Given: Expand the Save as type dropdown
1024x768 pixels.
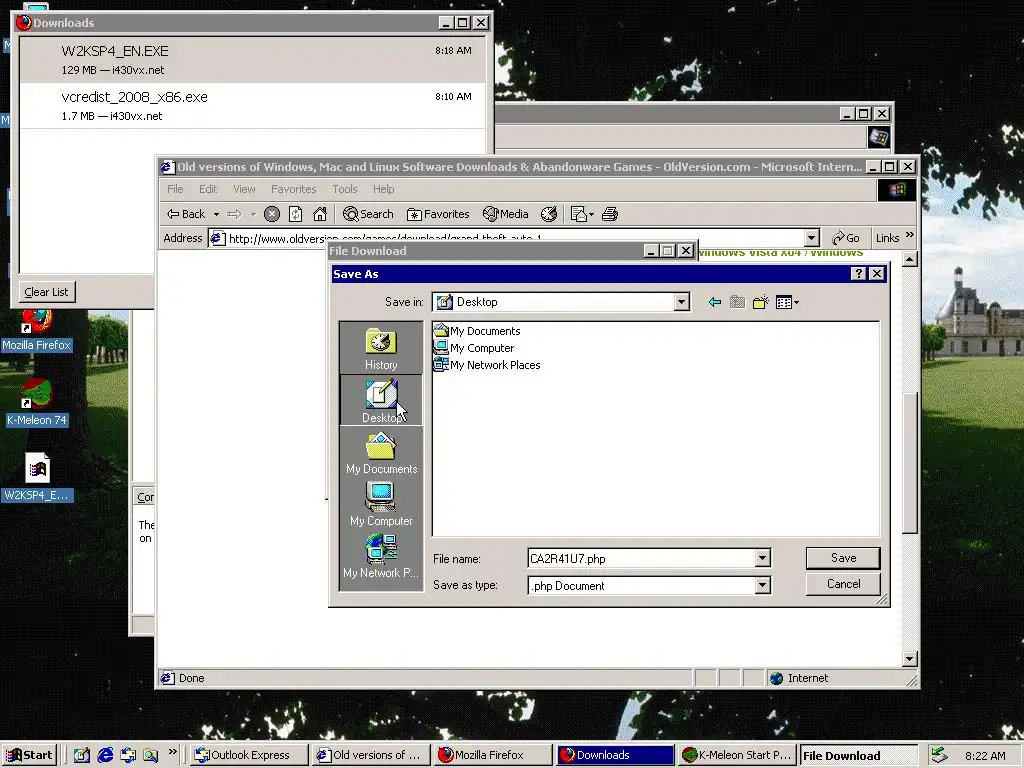Looking at the screenshot, I should pos(762,586).
